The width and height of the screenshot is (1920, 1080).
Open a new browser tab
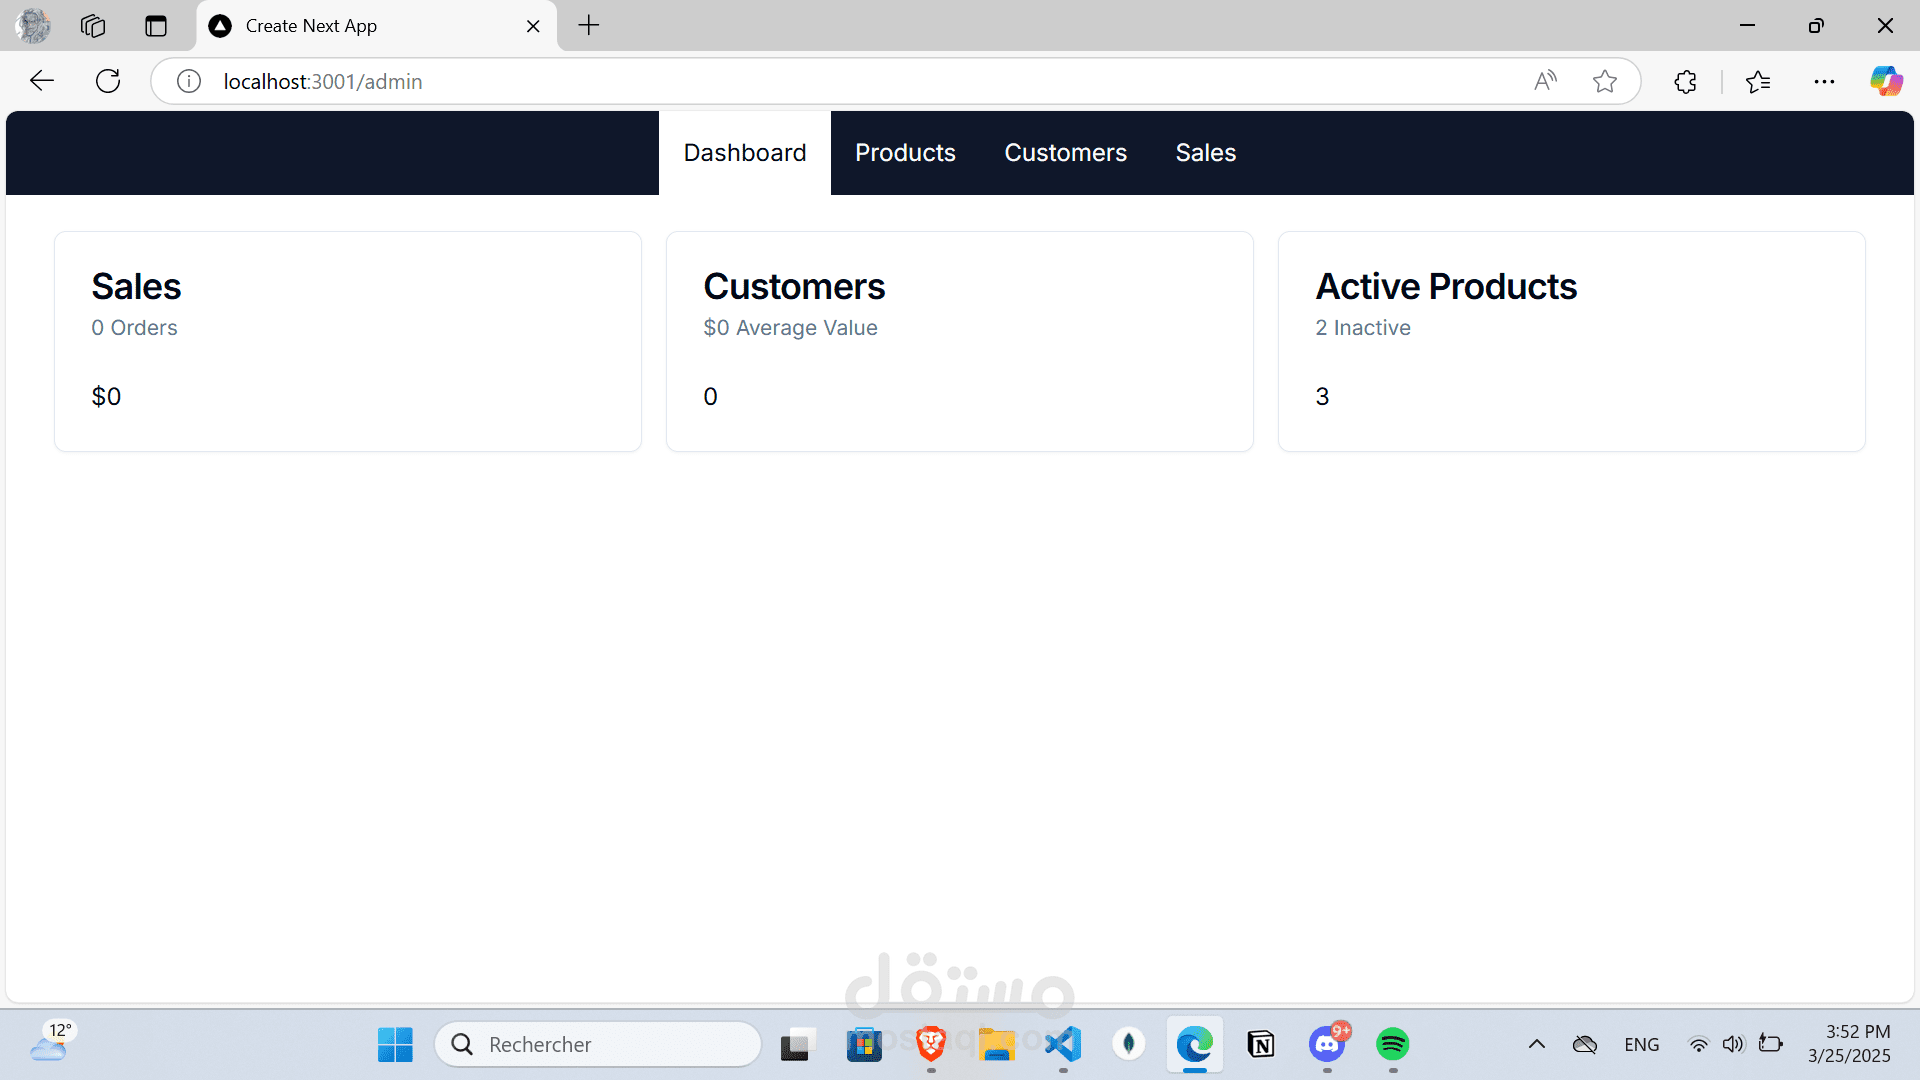point(589,26)
